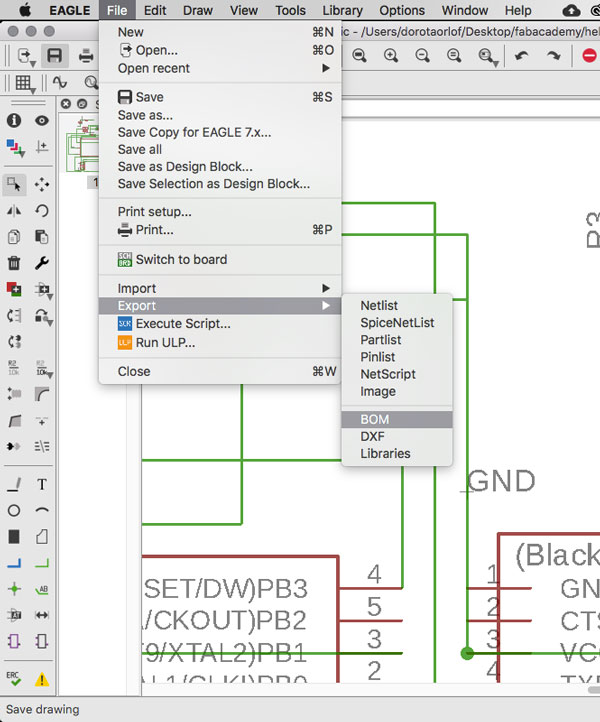The width and height of the screenshot is (600, 722).
Task: Select the Mark origin tool
Action: (x=42, y=147)
